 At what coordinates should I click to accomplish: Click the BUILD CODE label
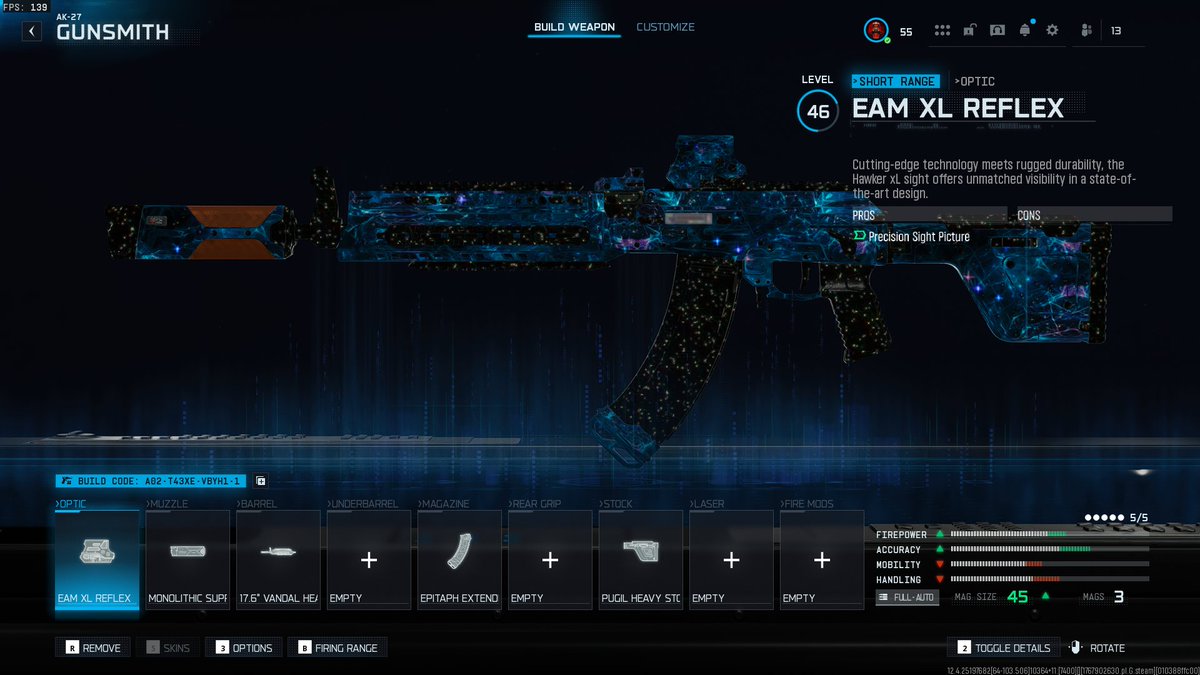[152, 481]
